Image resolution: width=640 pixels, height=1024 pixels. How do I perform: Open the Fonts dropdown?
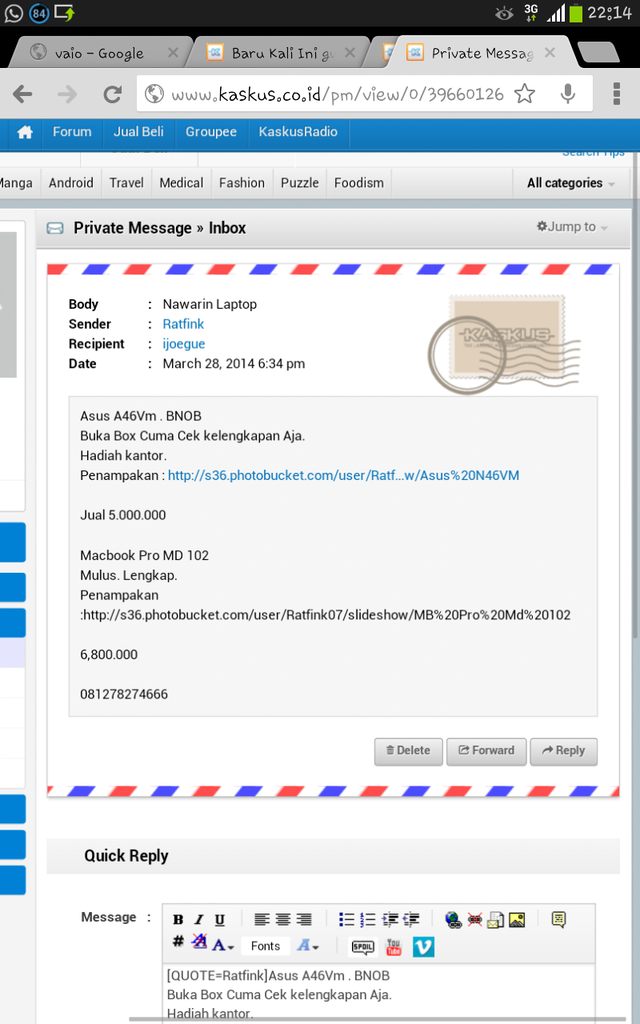tap(265, 946)
